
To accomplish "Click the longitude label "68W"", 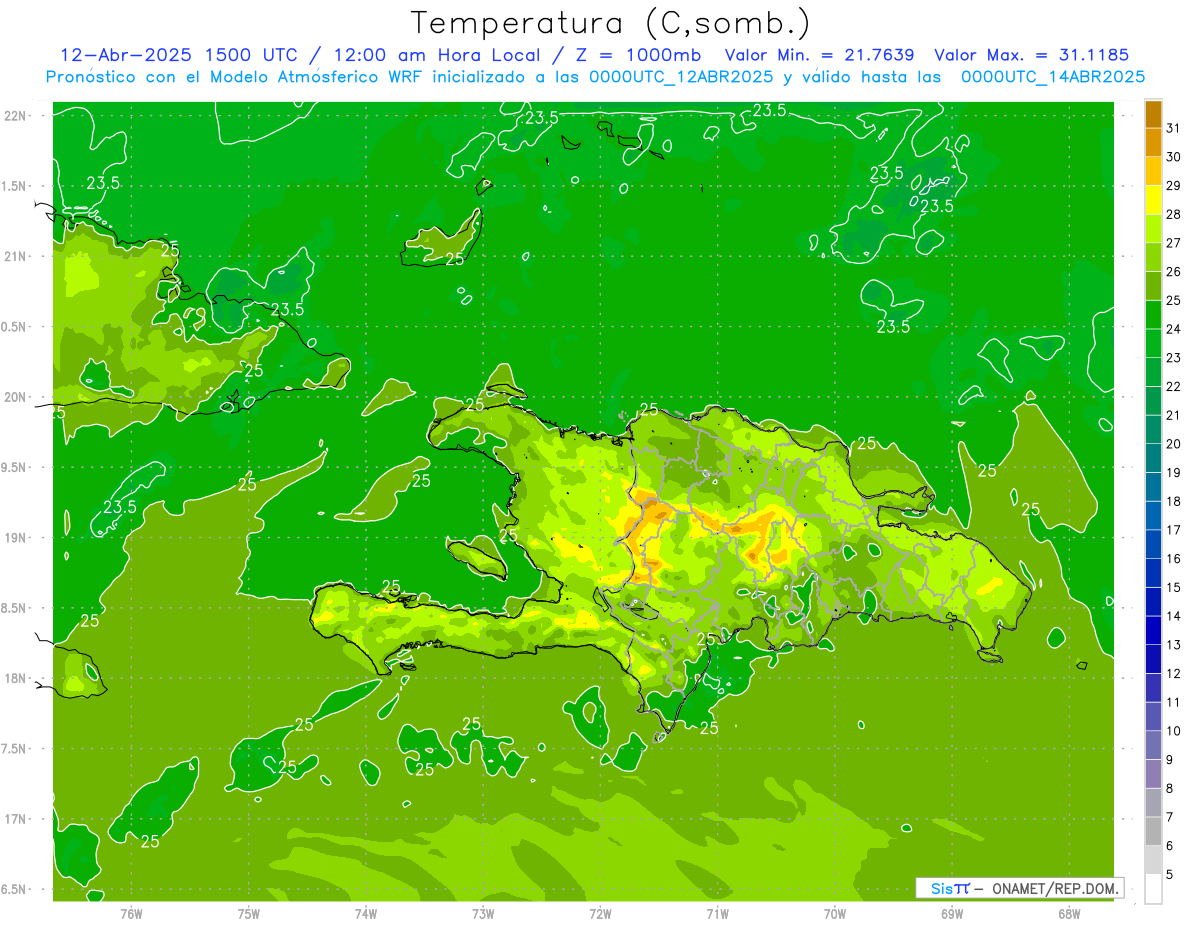I will 1069,914.
